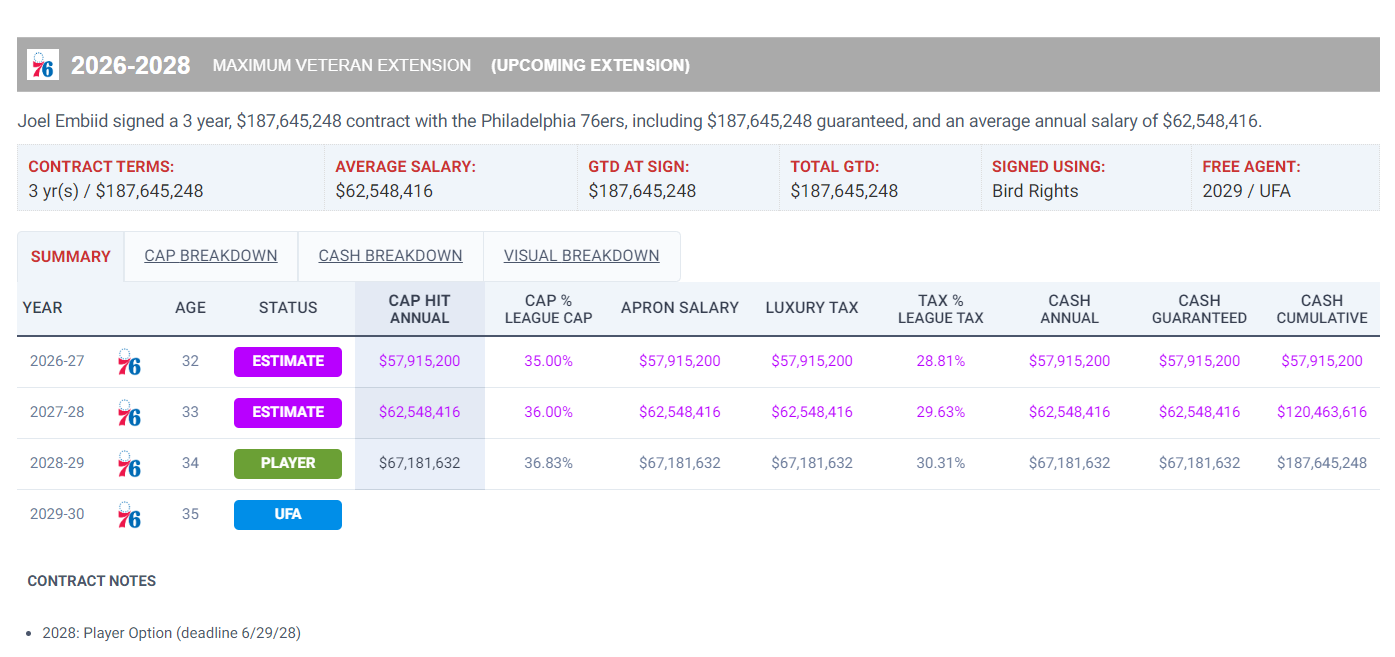The height and width of the screenshot is (657, 1395).
Task: Open the Visual Breakdown tab
Action: [x=582, y=256]
